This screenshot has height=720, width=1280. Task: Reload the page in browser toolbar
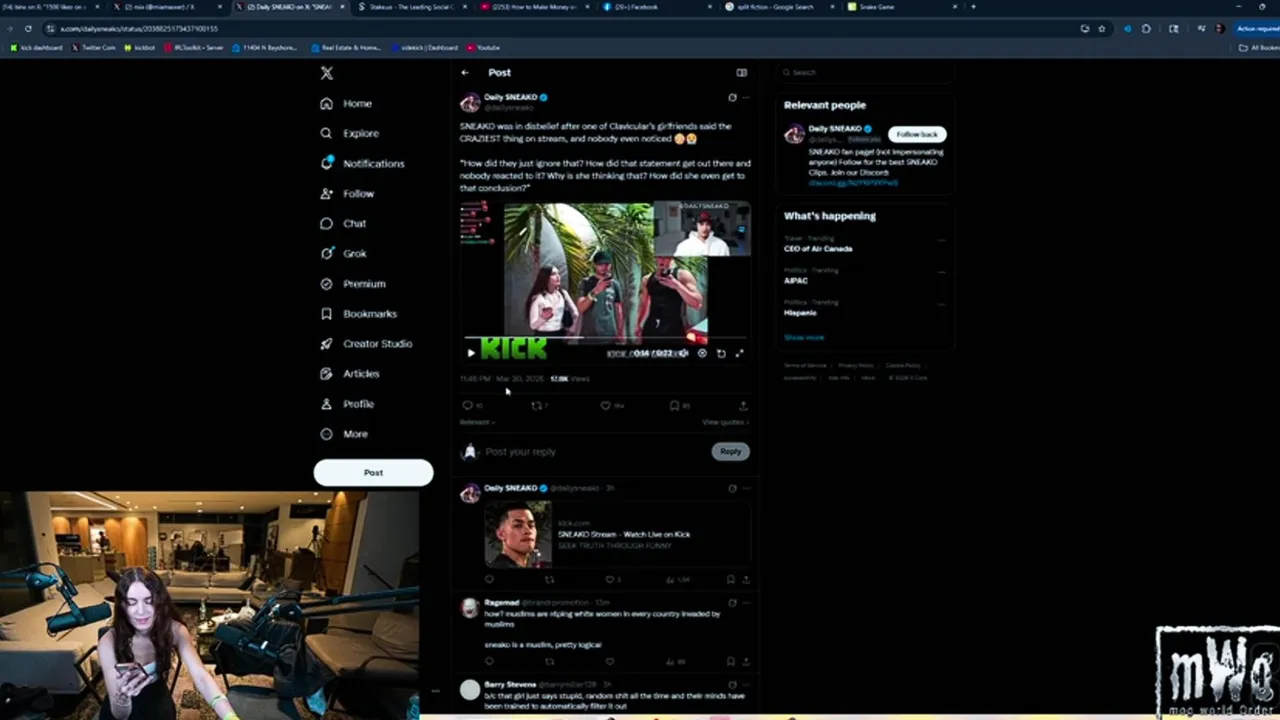[x=28, y=29]
